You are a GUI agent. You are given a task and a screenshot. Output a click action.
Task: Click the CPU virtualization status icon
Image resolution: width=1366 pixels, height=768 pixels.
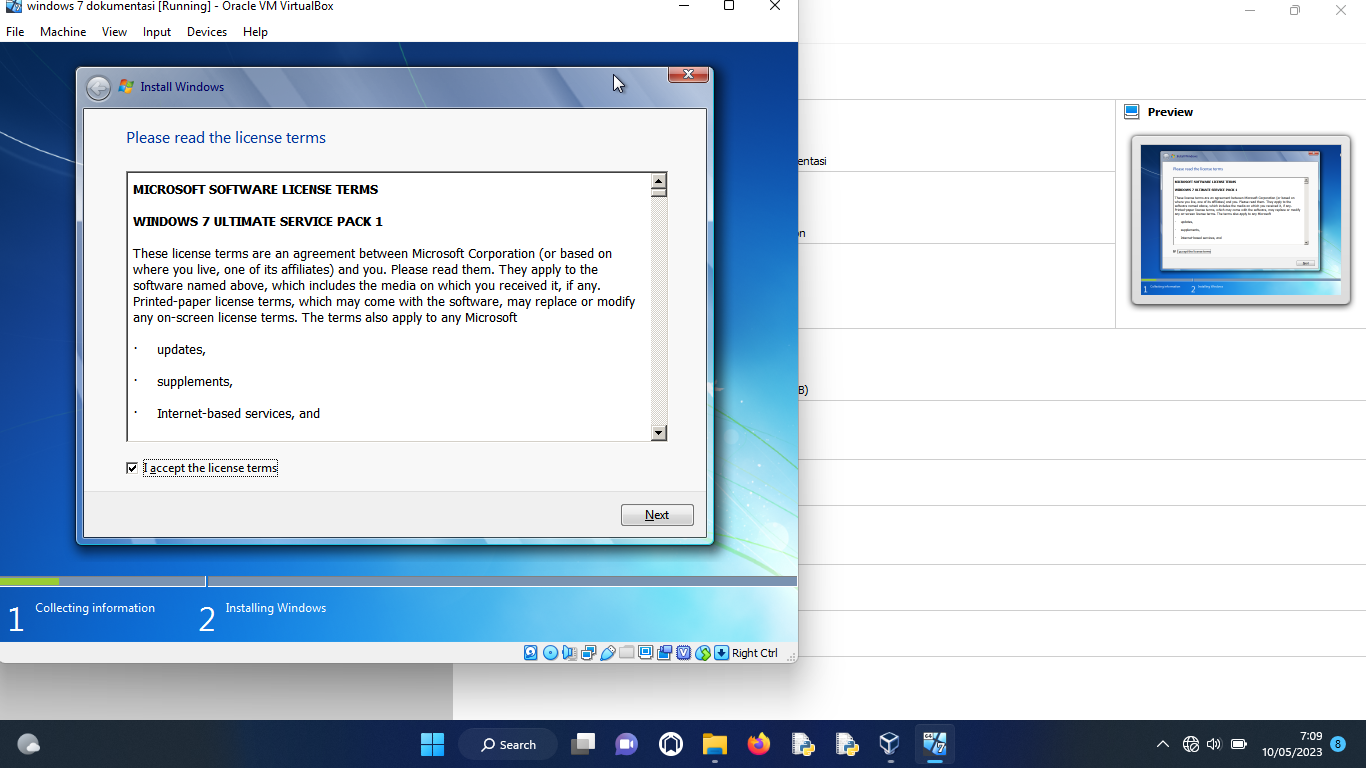[684, 653]
